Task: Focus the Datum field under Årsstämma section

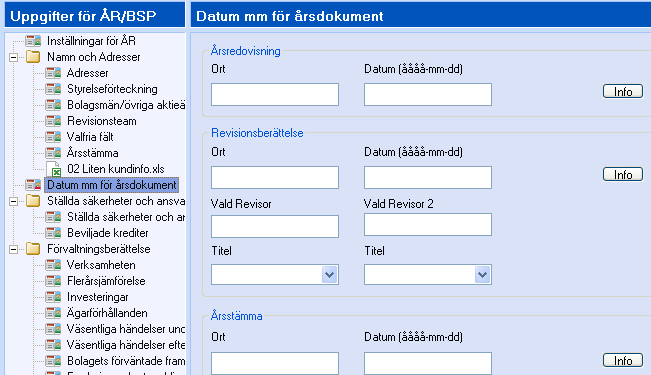Action: coord(428,363)
